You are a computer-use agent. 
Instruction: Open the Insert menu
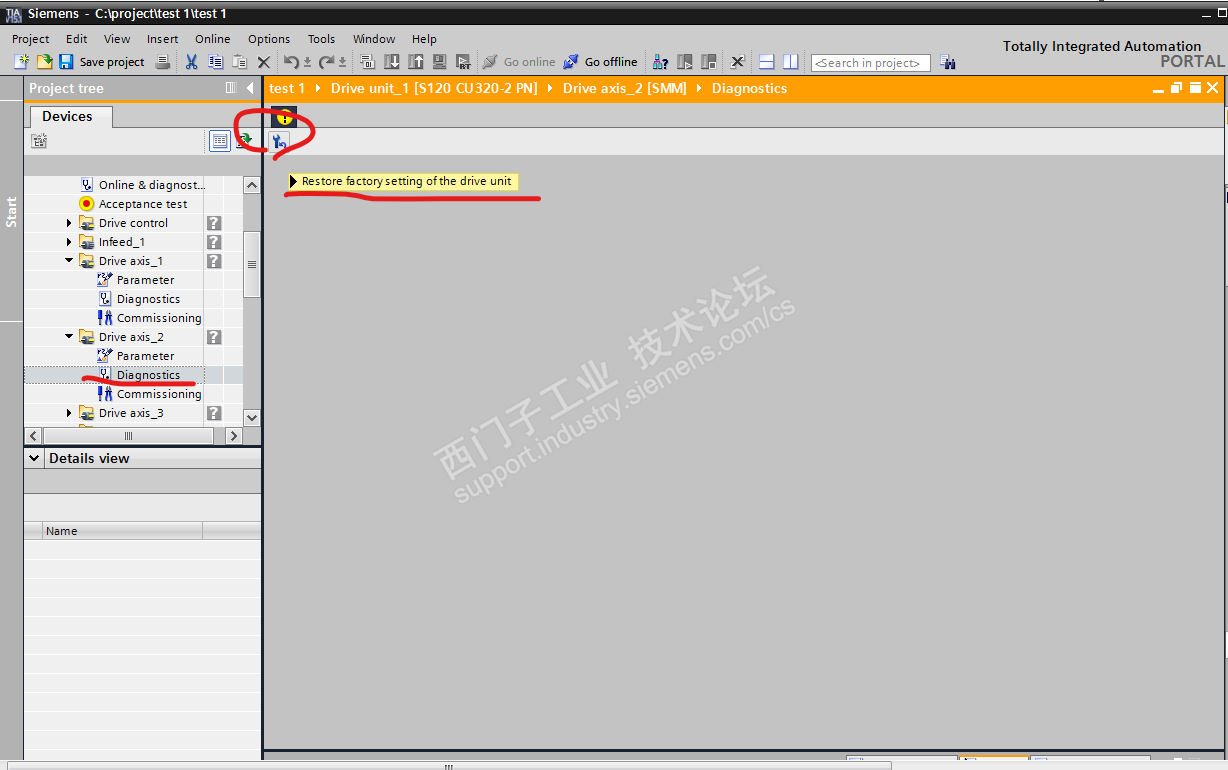point(162,39)
